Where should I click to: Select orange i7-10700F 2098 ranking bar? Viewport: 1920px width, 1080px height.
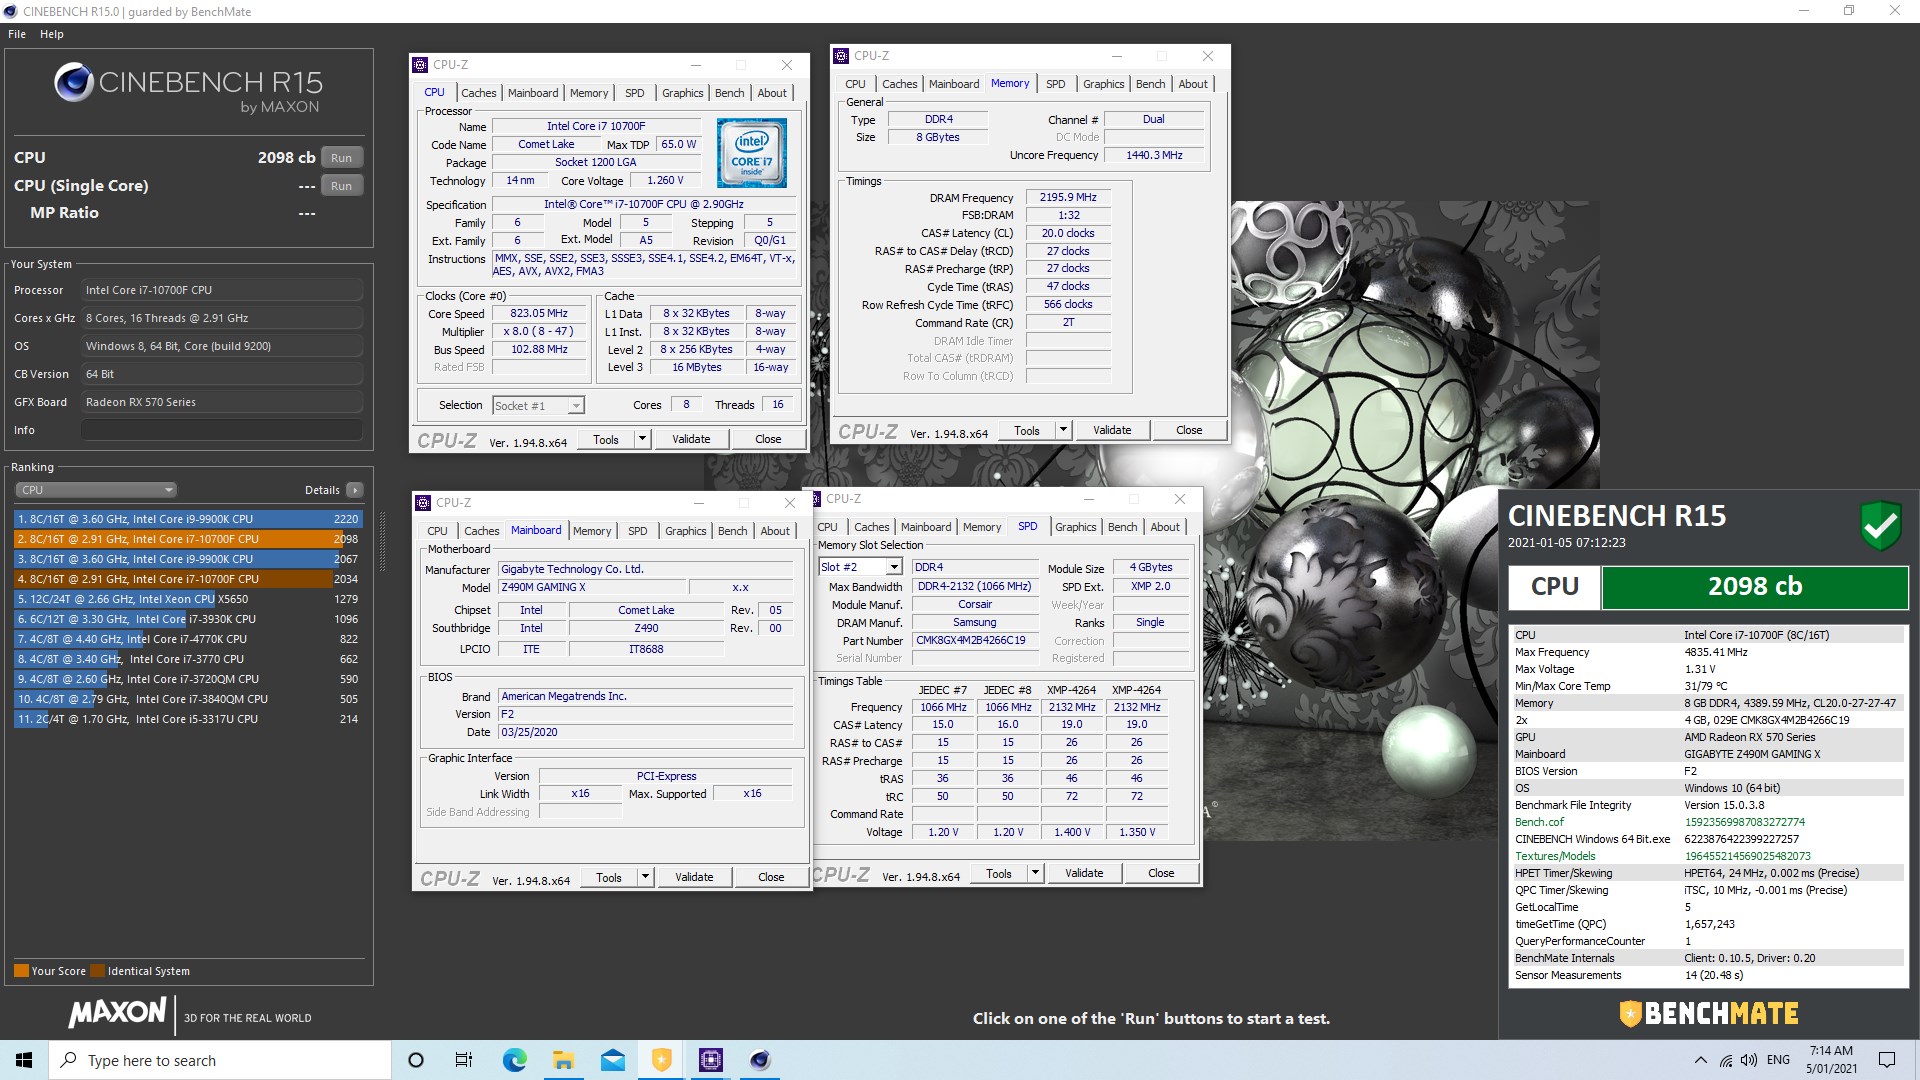[x=187, y=539]
